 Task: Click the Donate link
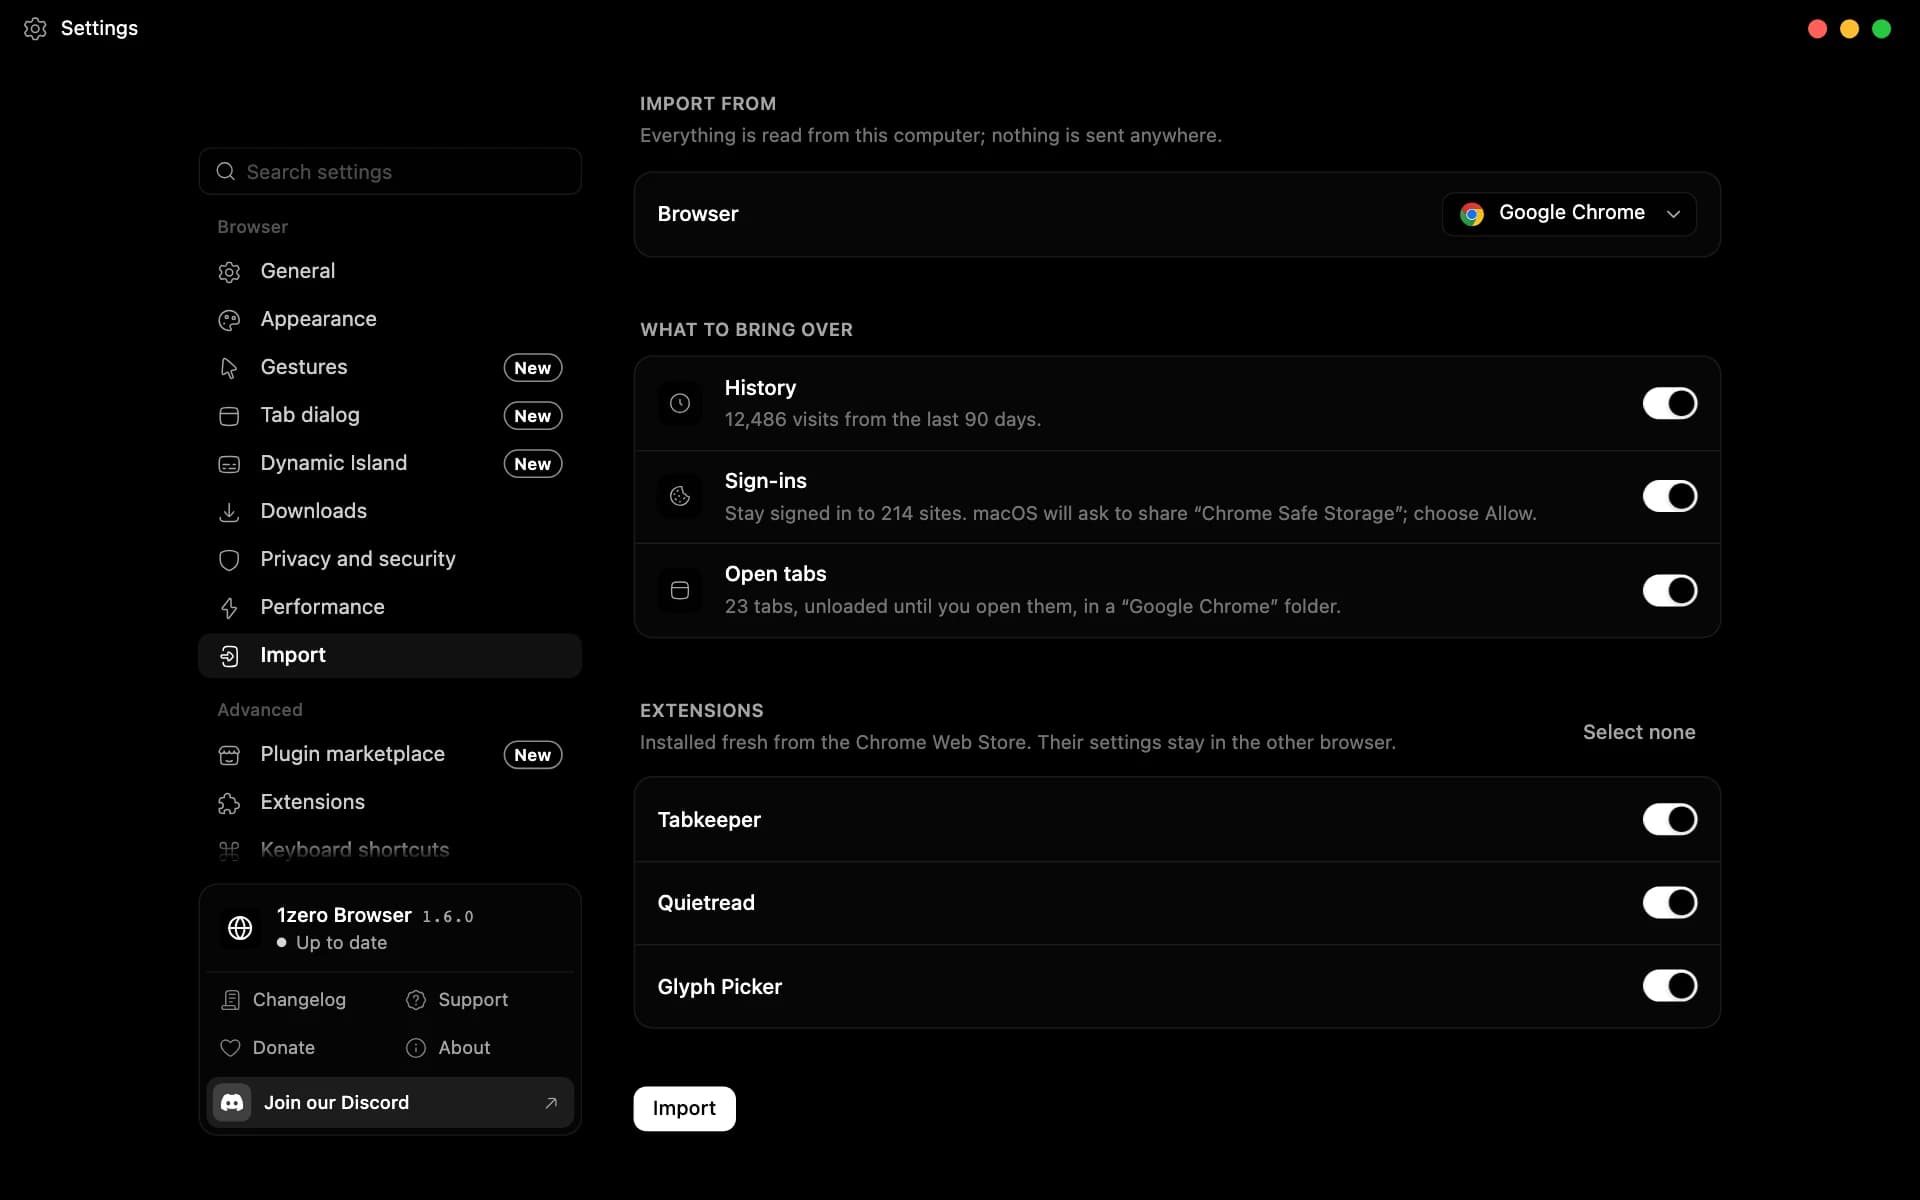pyautogui.click(x=267, y=1048)
